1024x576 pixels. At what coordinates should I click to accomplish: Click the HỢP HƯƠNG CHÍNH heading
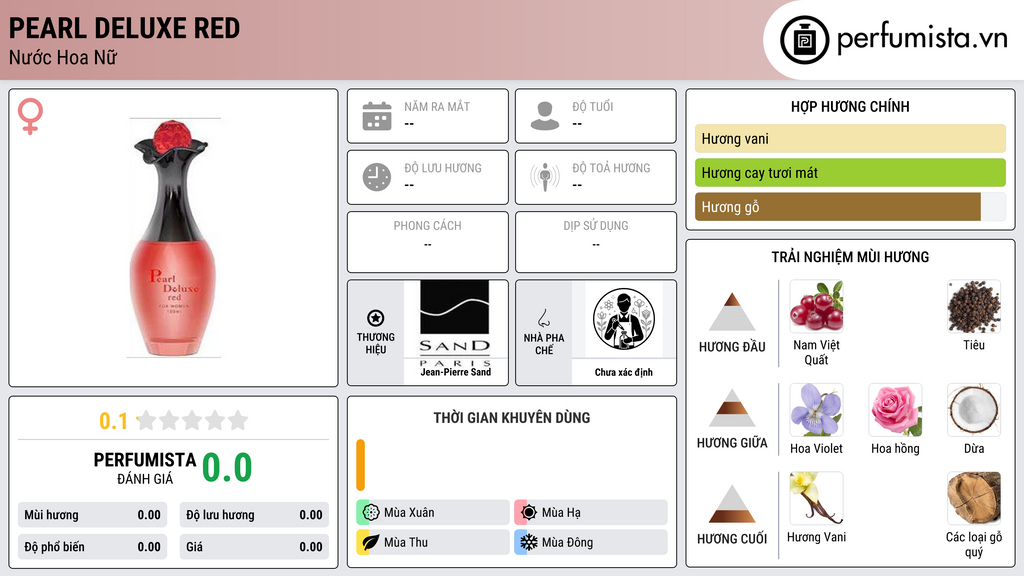[x=850, y=106]
